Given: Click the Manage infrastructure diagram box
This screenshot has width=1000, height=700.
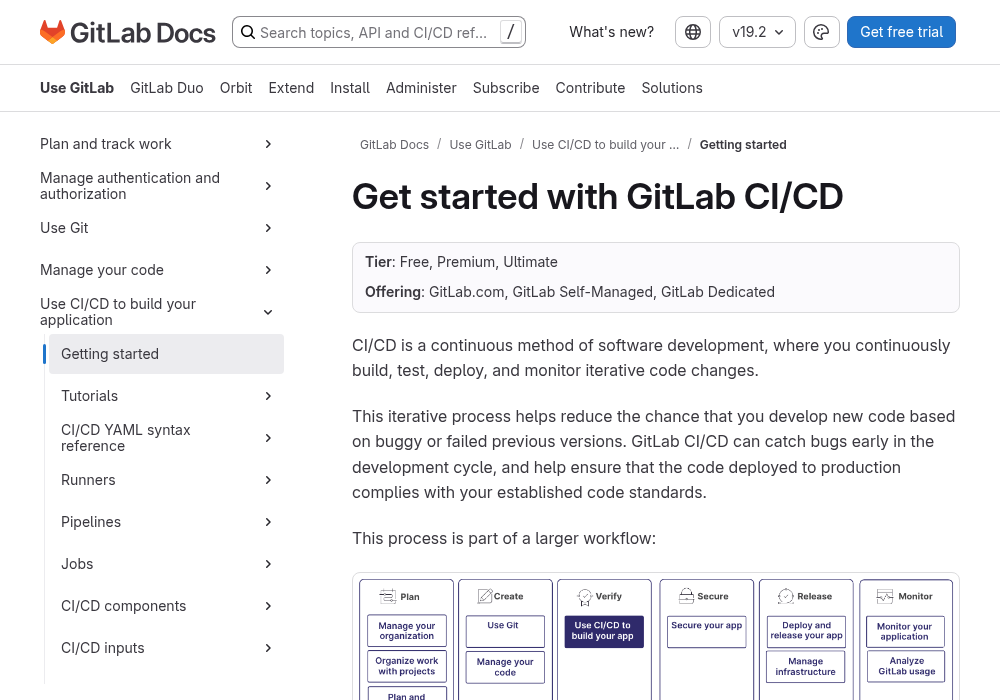Looking at the screenshot, I should (x=806, y=667).
